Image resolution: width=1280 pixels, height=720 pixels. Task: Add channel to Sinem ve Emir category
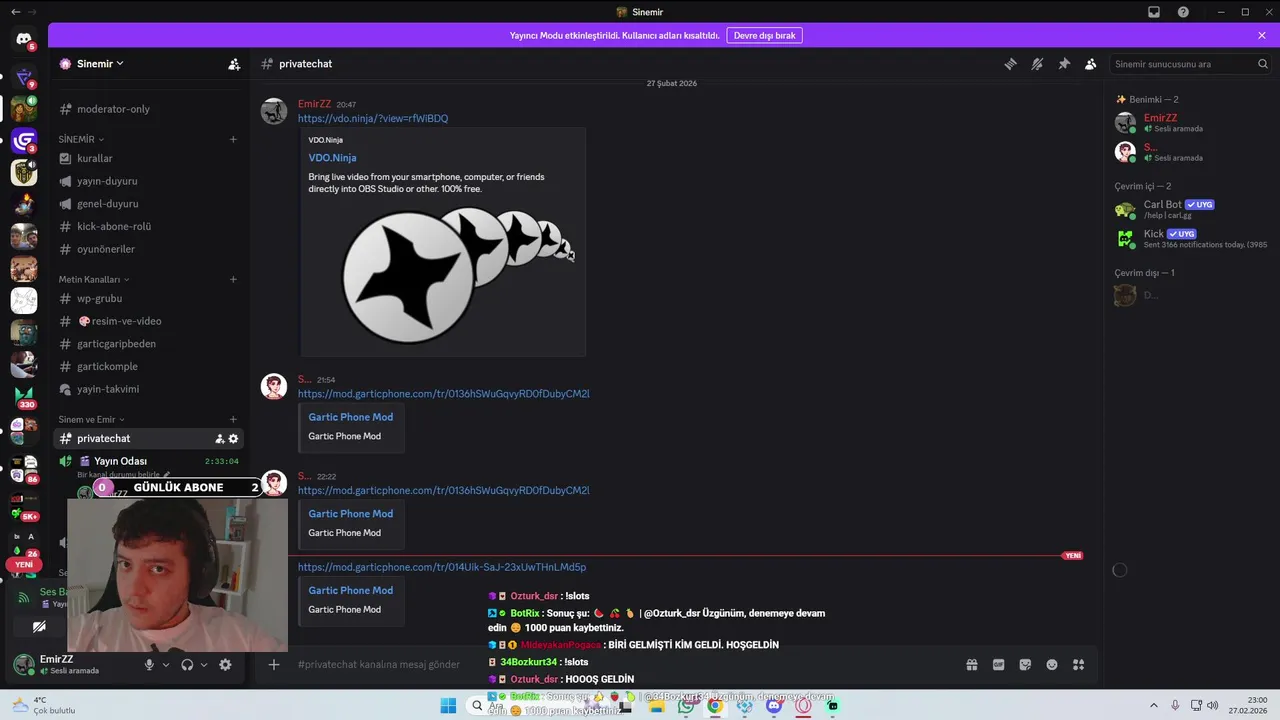click(233, 419)
